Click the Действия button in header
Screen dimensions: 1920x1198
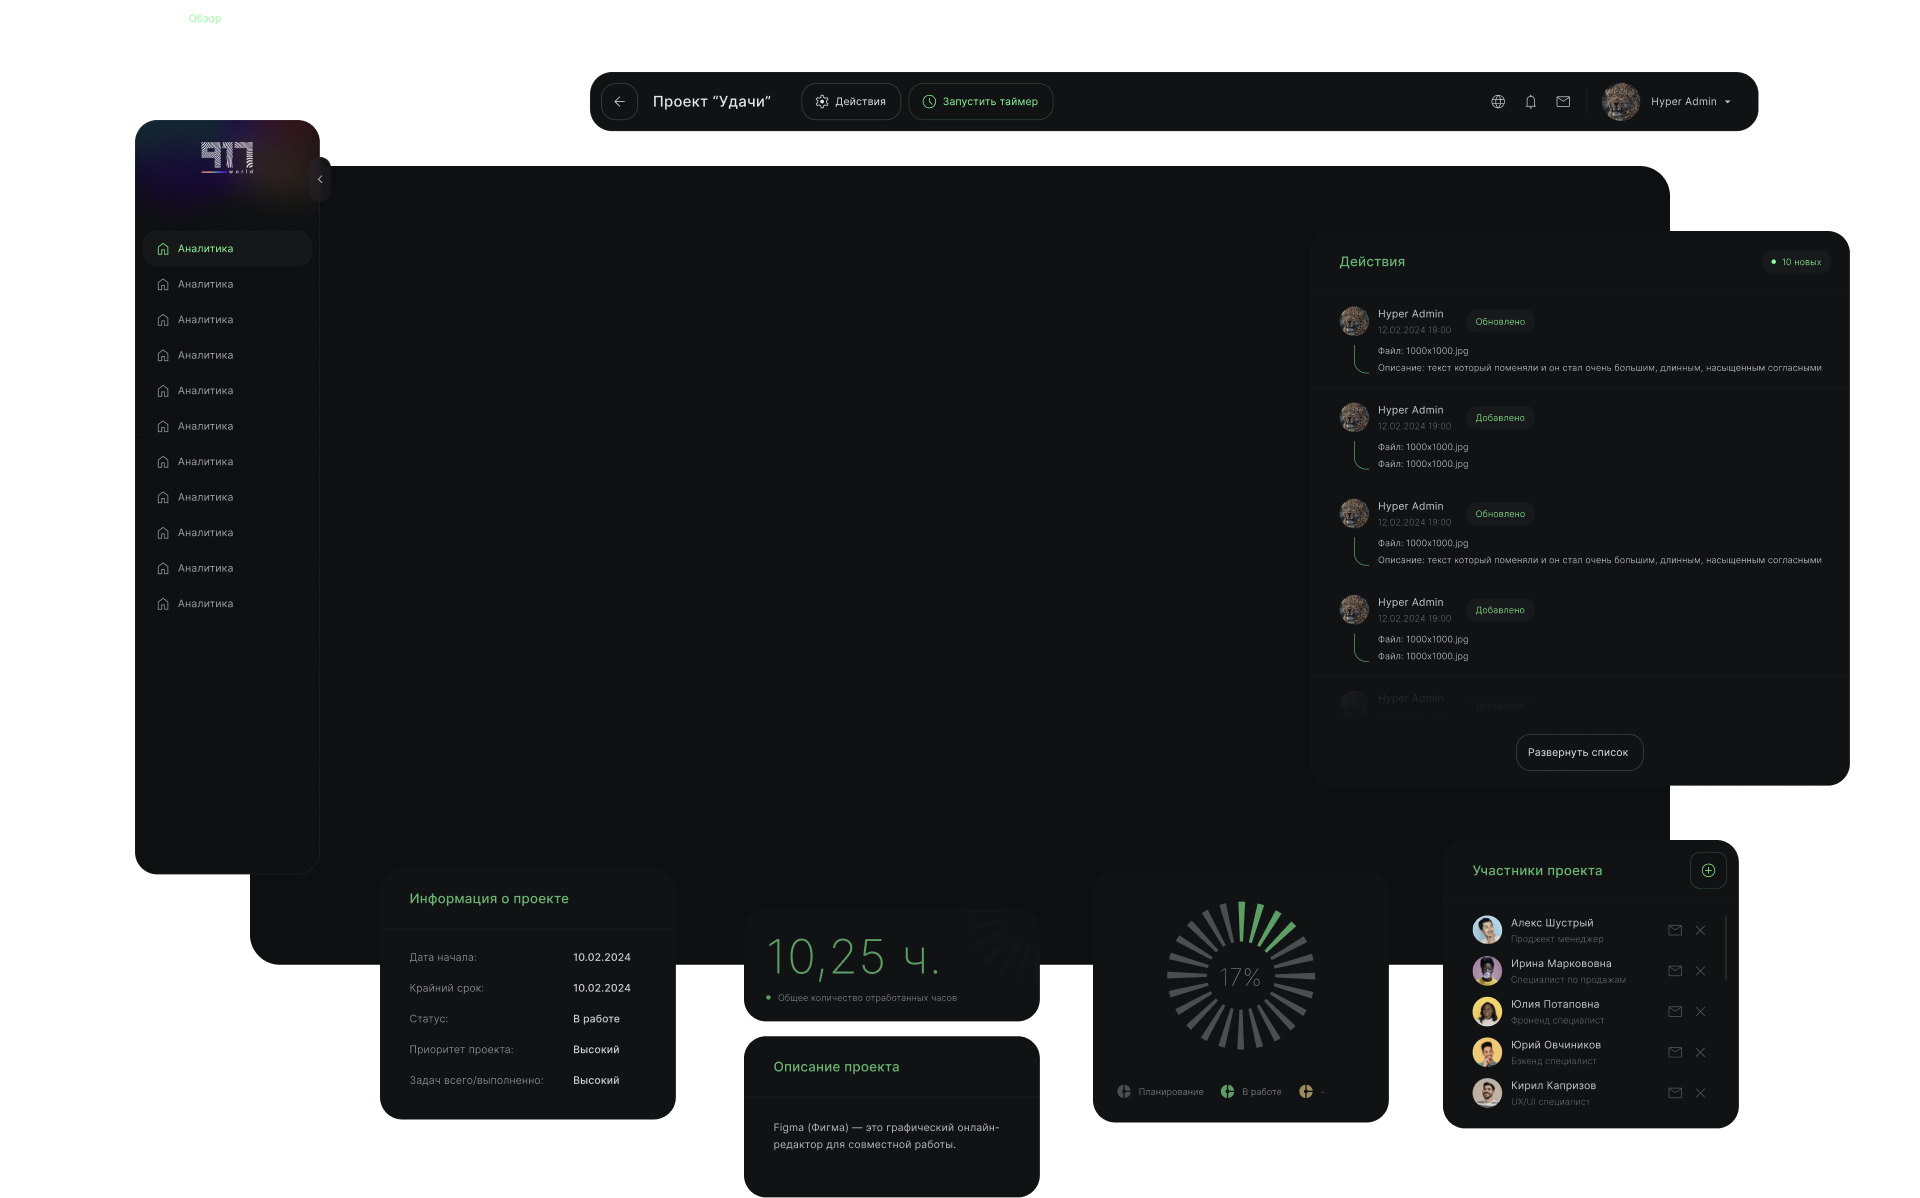(850, 102)
